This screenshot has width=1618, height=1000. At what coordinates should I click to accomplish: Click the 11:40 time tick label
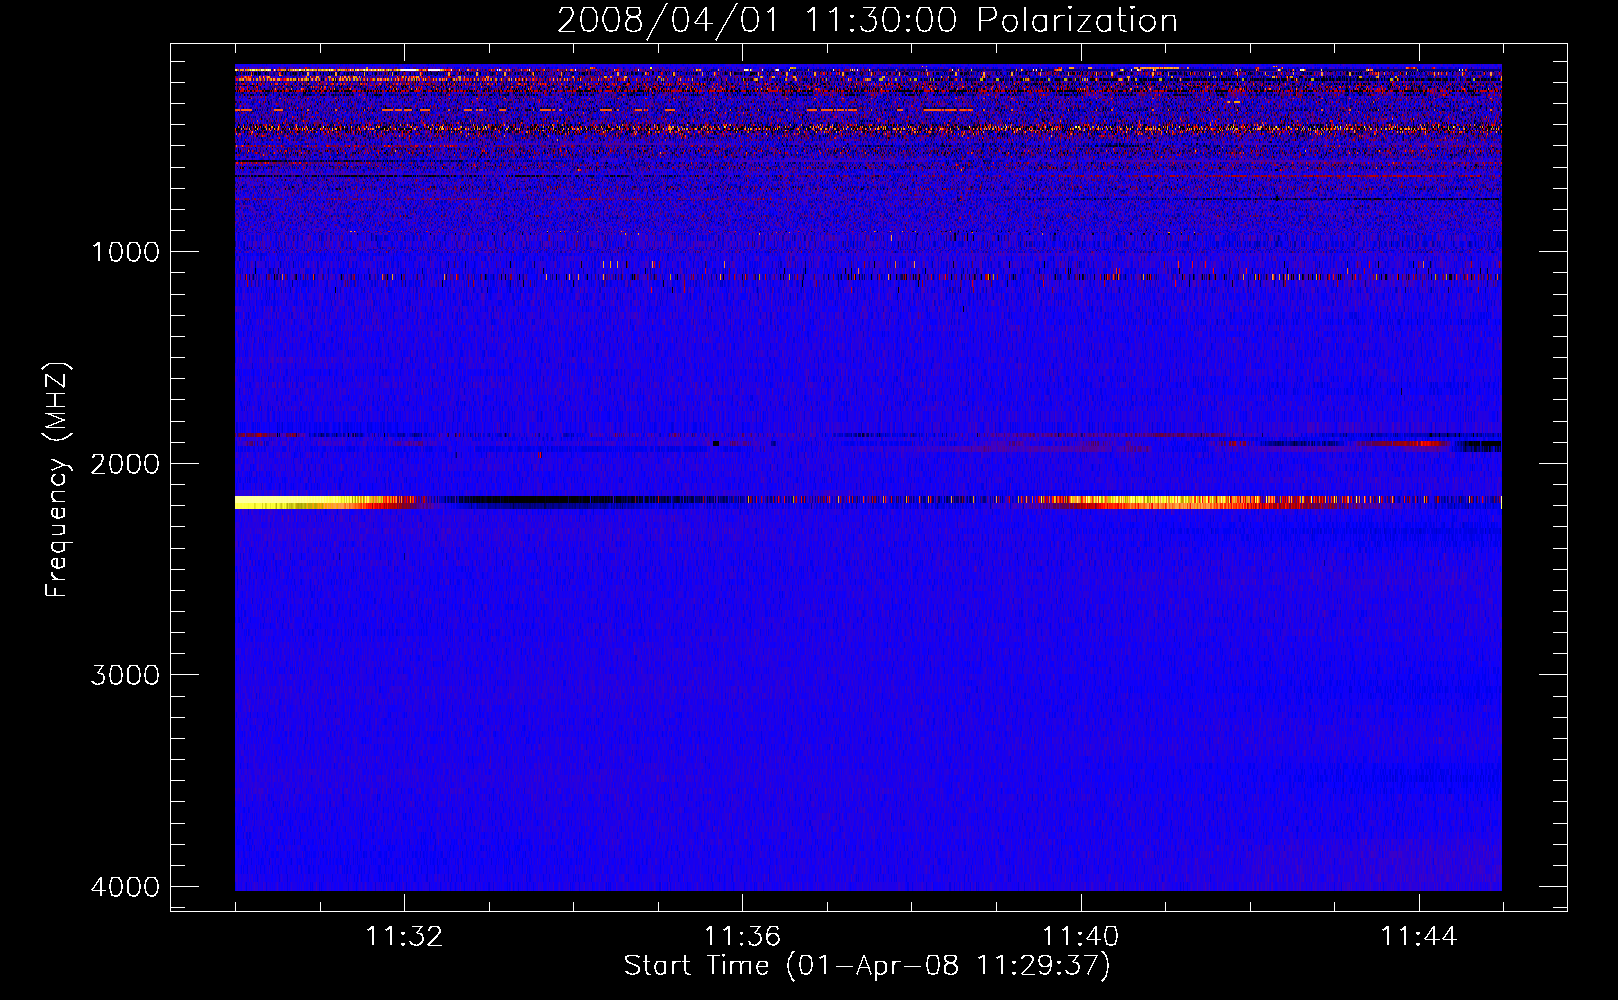(1080, 937)
